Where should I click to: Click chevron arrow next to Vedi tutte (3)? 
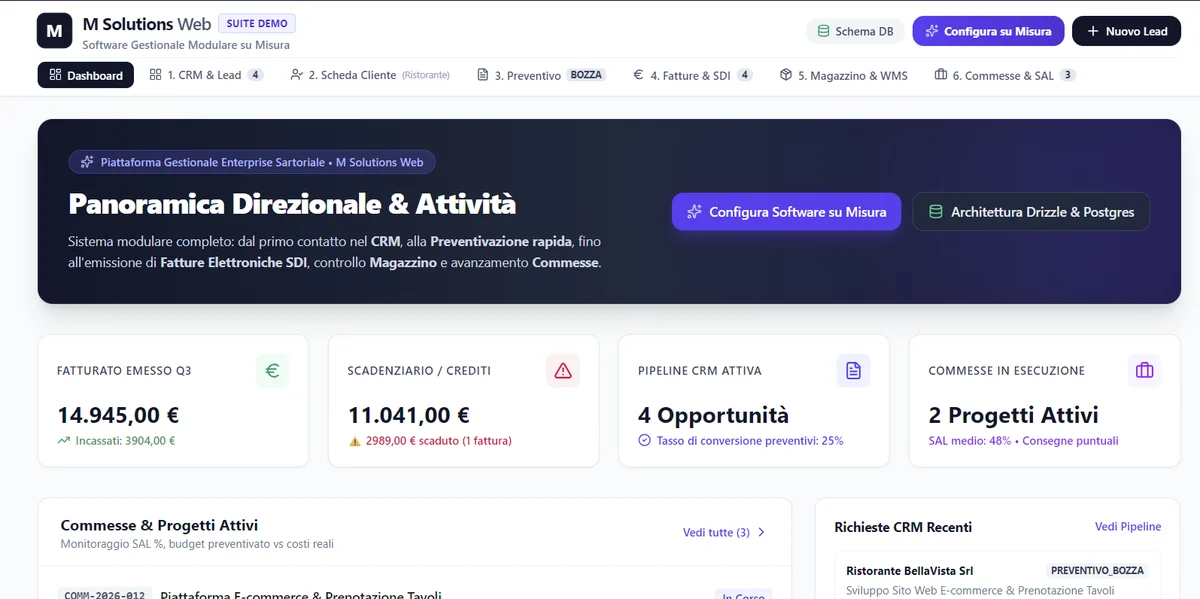tap(761, 533)
